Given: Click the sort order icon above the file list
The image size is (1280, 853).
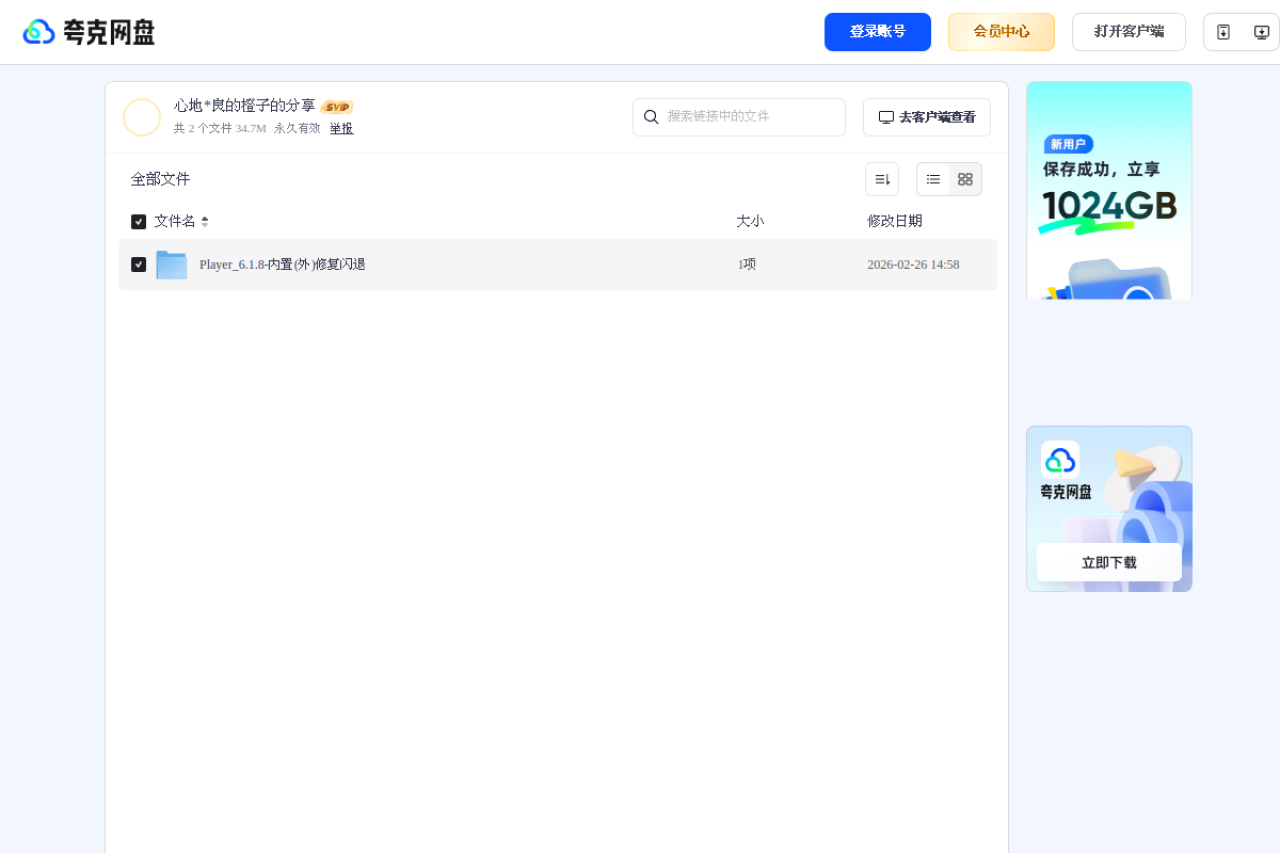Looking at the screenshot, I should pyautogui.click(x=881, y=178).
